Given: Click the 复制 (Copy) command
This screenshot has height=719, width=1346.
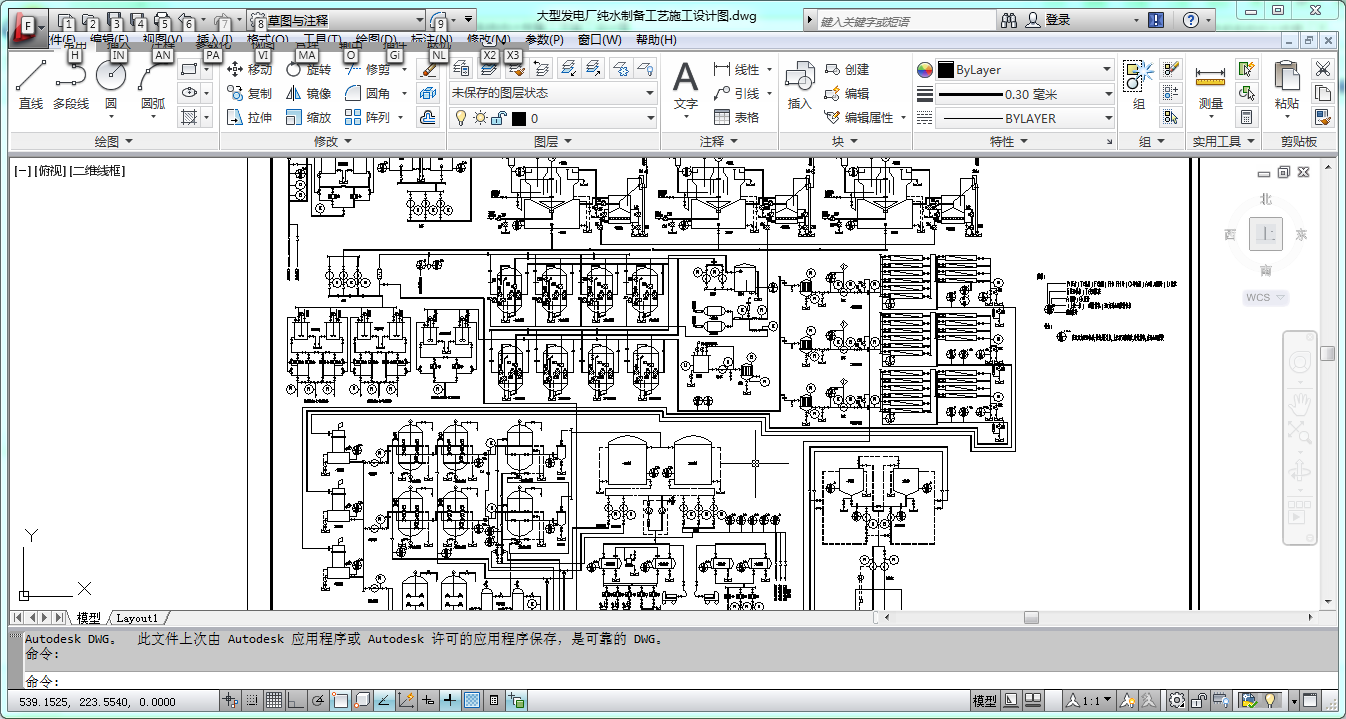Looking at the screenshot, I should pyautogui.click(x=248, y=94).
